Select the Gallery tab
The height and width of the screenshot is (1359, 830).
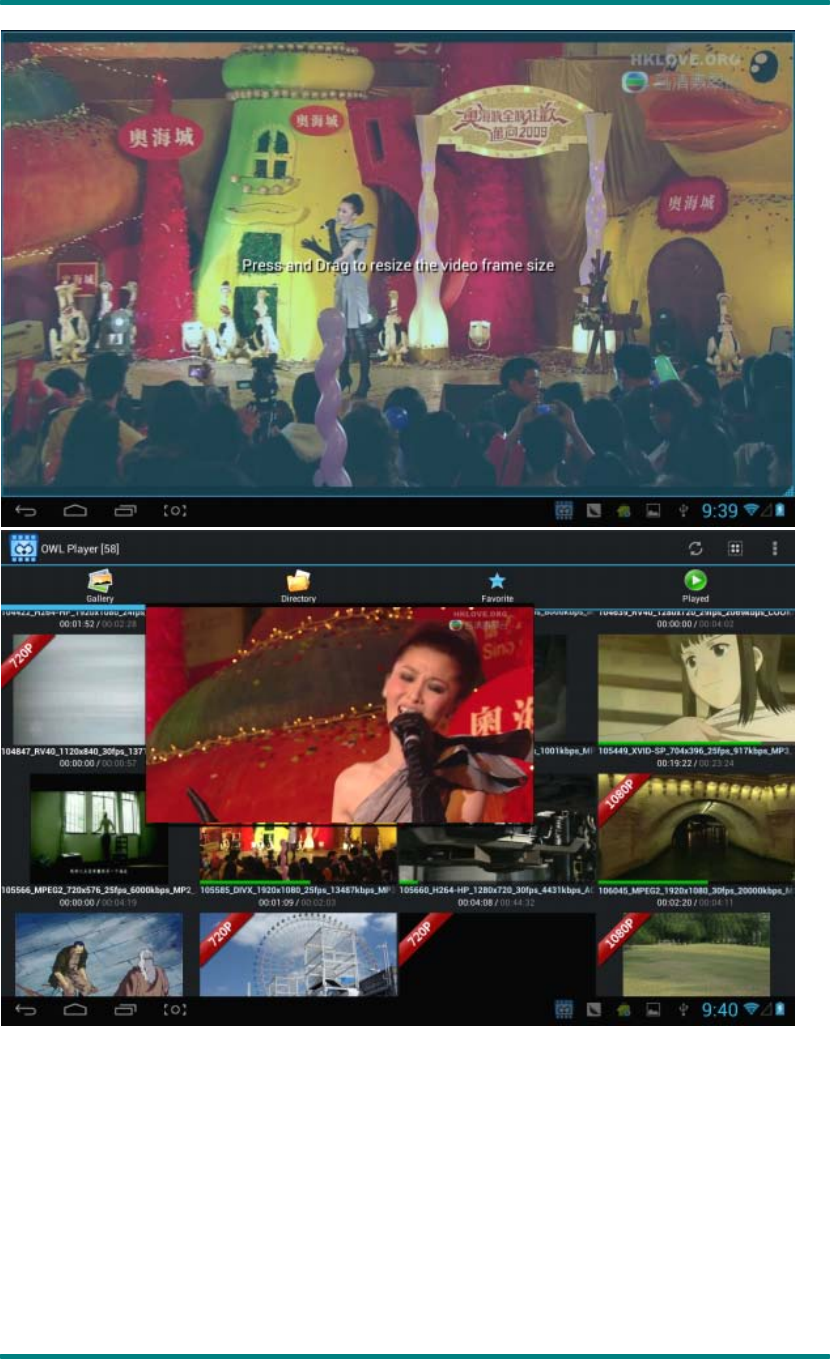(100, 585)
